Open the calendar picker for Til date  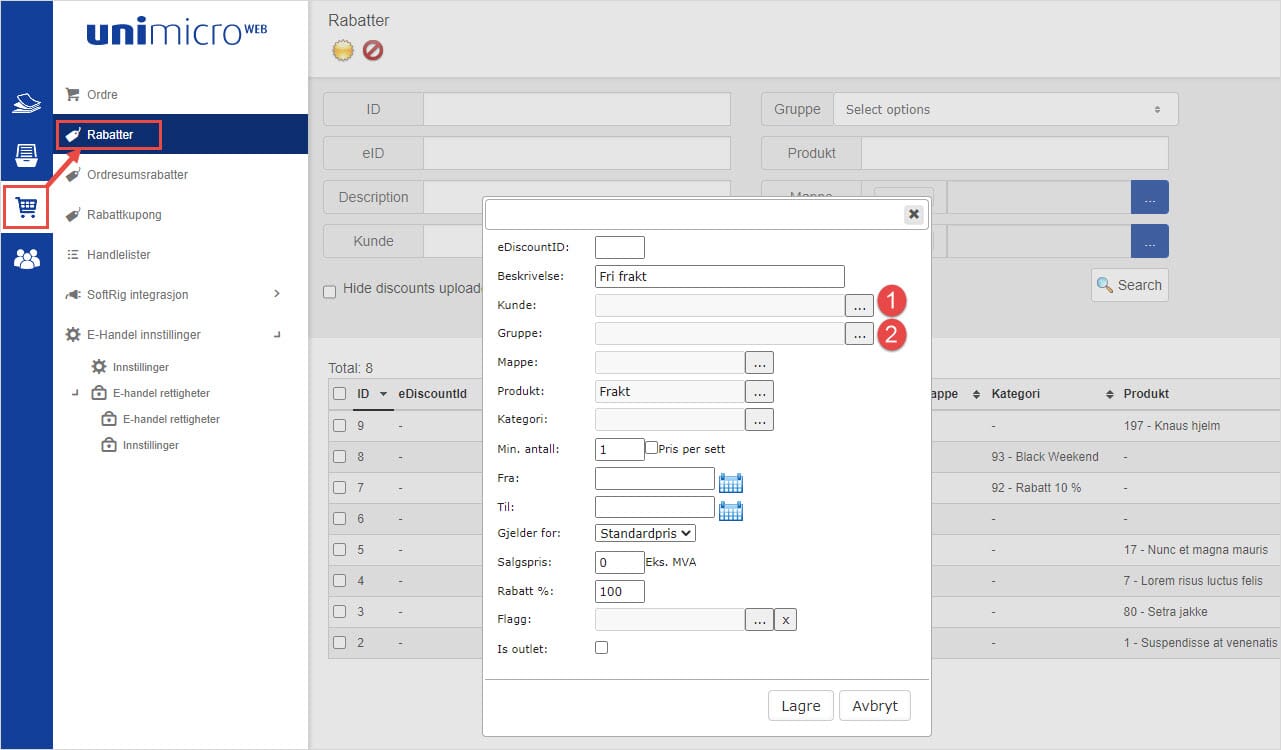click(x=731, y=511)
